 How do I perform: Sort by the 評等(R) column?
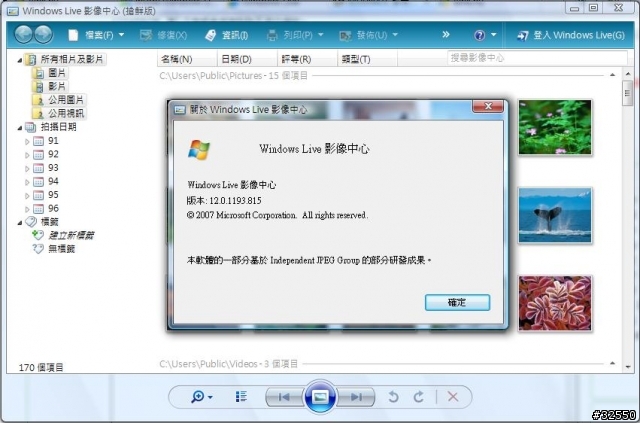pyautogui.click(x=307, y=59)
